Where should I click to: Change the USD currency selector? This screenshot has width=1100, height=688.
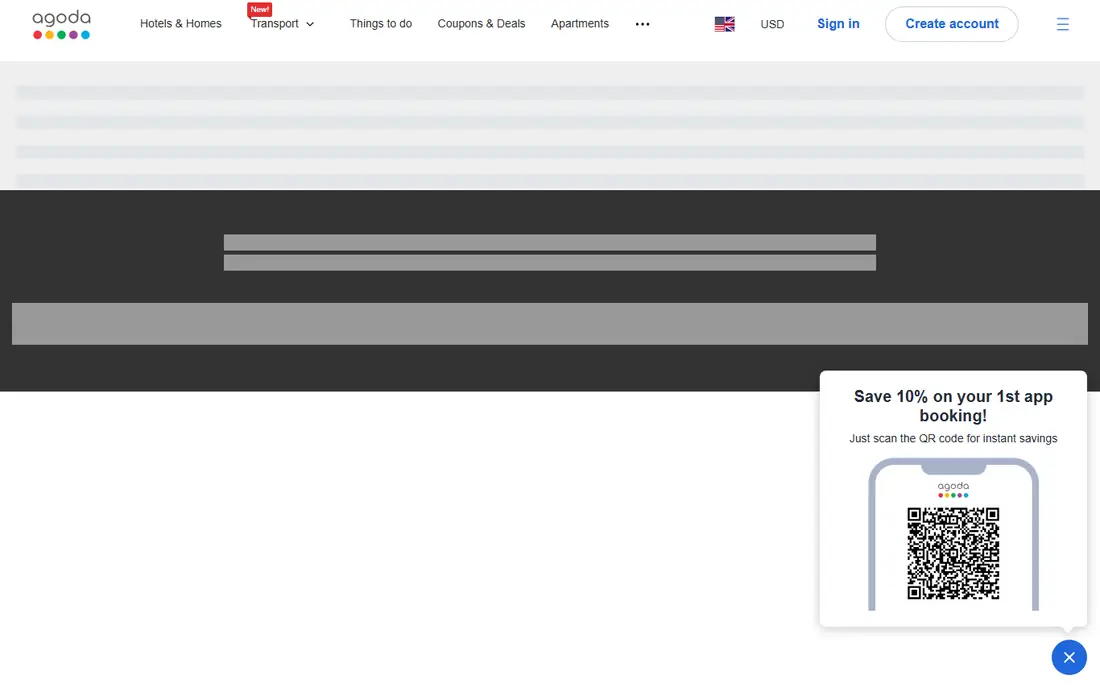coord(772,24)
